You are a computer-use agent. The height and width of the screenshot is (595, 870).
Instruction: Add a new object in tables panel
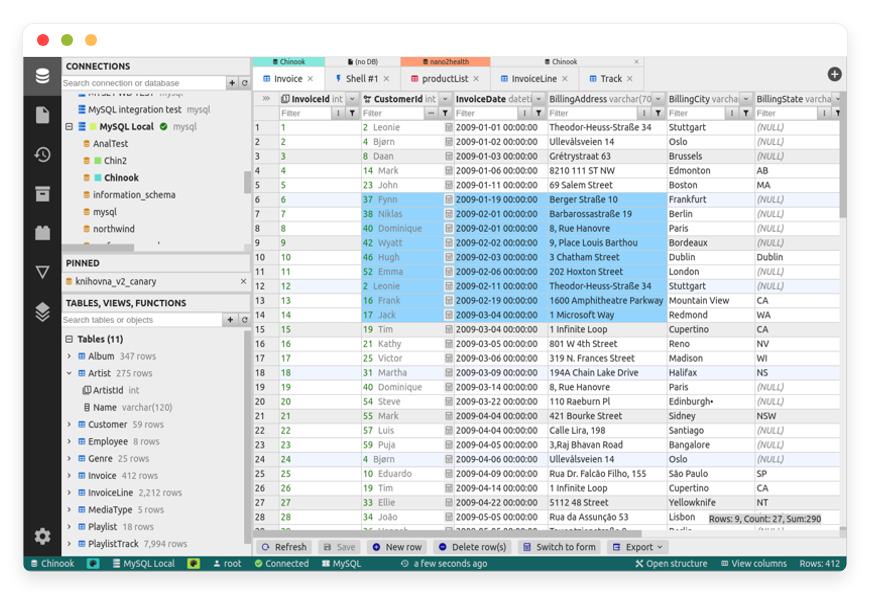coord(230,320)
